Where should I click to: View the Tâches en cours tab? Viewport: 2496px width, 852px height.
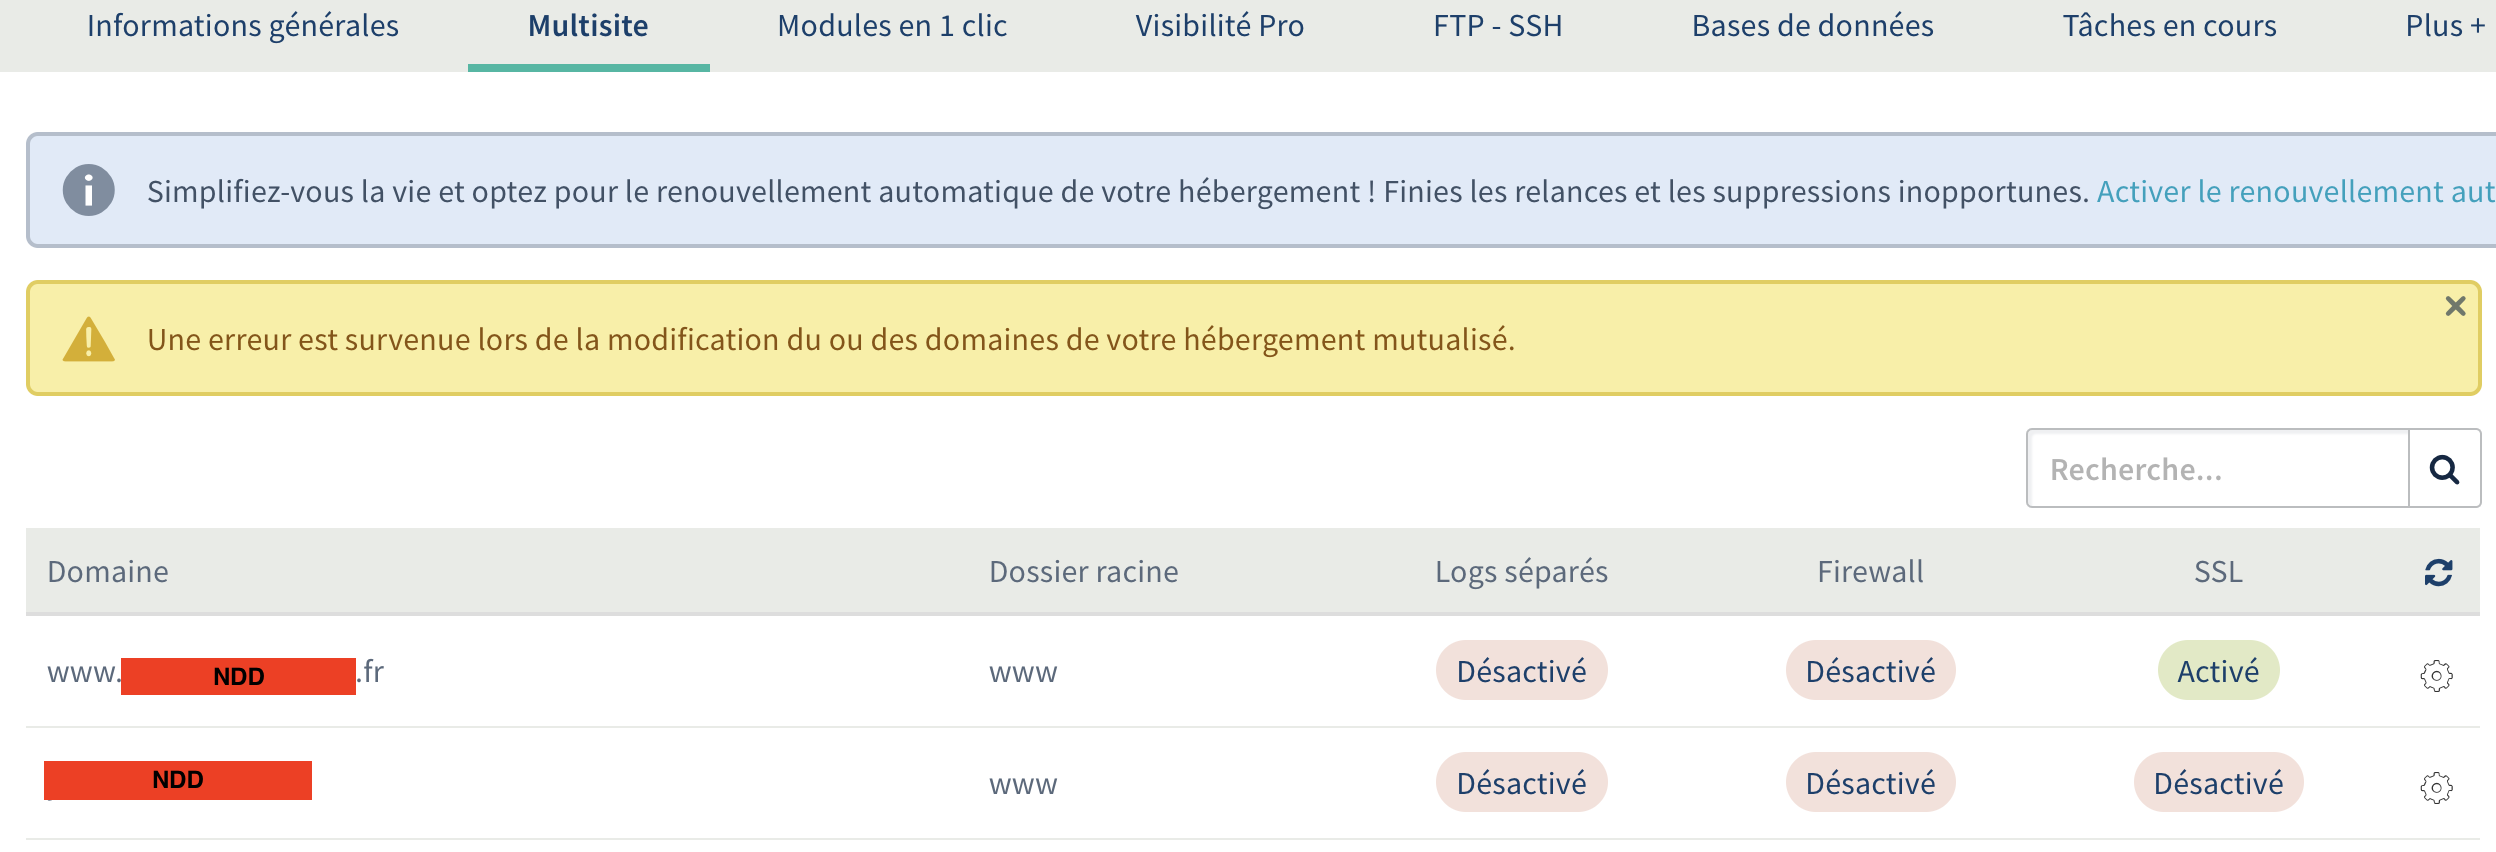(2169, 26)
